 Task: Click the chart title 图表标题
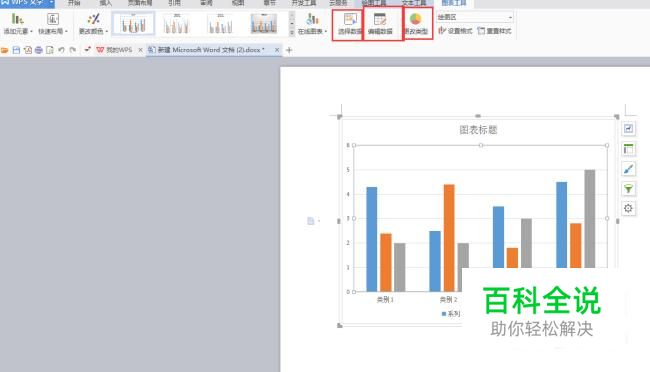pyautogui.click(x=478, y=130)
